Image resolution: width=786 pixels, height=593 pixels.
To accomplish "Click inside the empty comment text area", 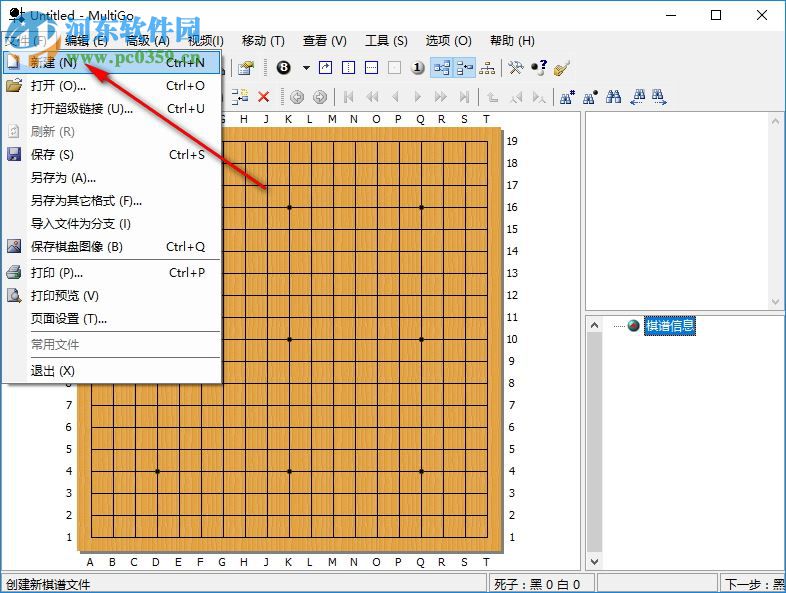I will [678, 212].
